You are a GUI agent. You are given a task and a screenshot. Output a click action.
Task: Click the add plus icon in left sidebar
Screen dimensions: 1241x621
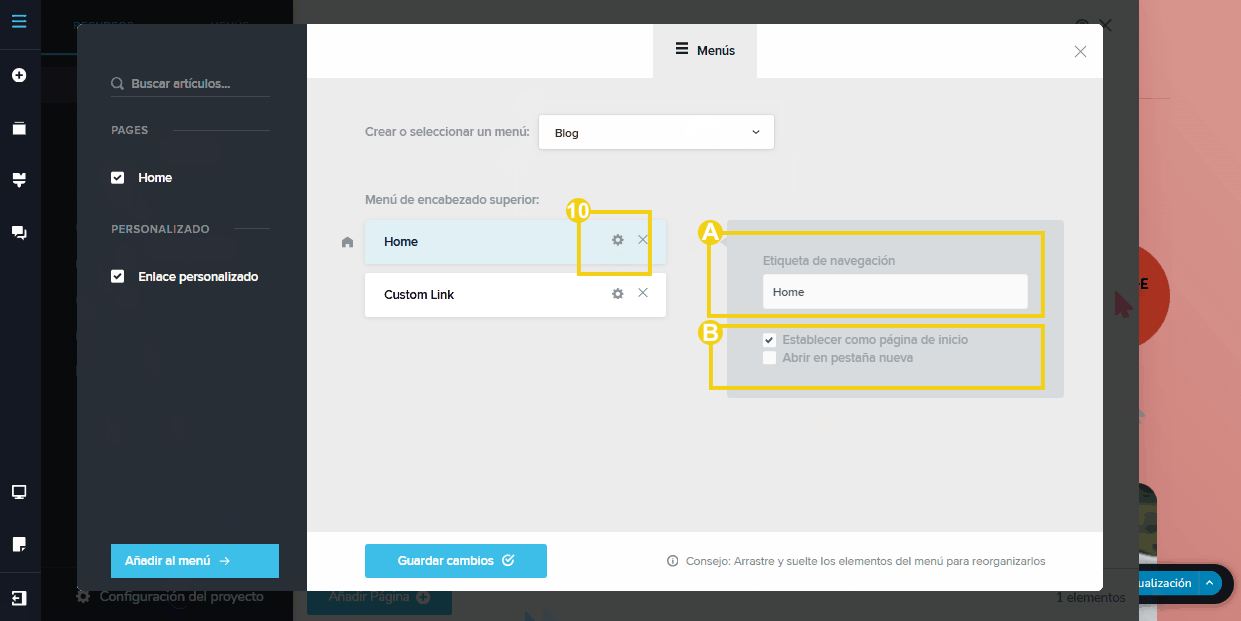click(19, 75)
